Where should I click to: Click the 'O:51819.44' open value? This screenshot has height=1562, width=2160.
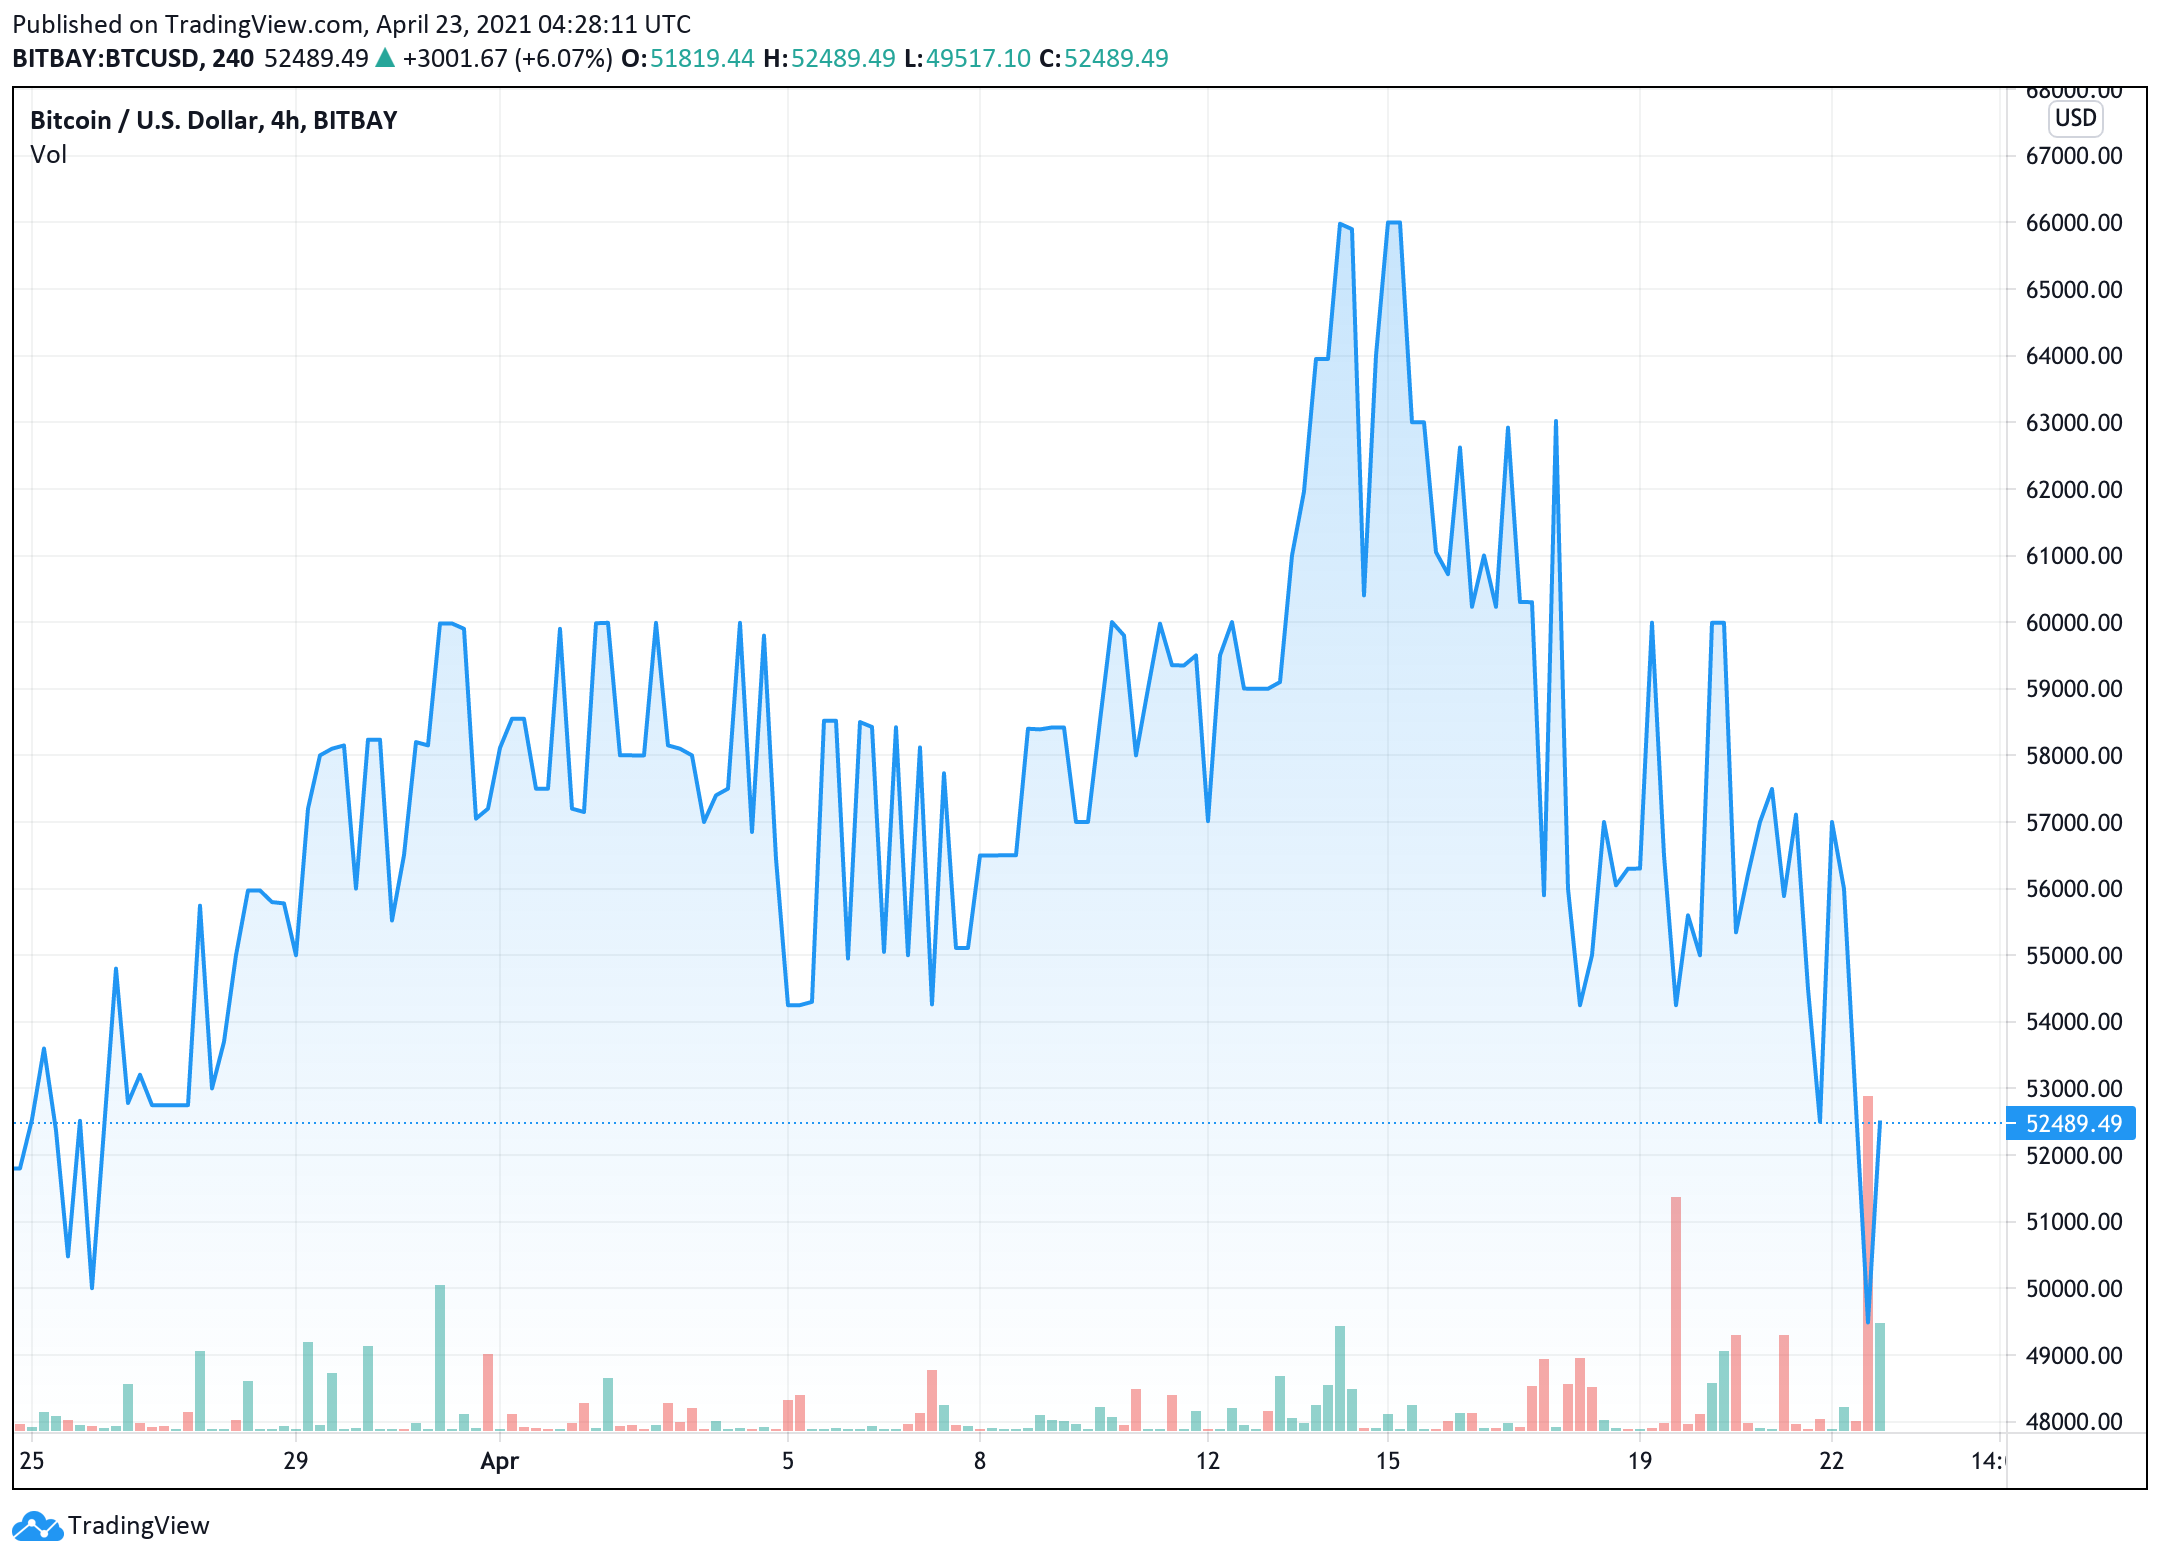(688, 58)
